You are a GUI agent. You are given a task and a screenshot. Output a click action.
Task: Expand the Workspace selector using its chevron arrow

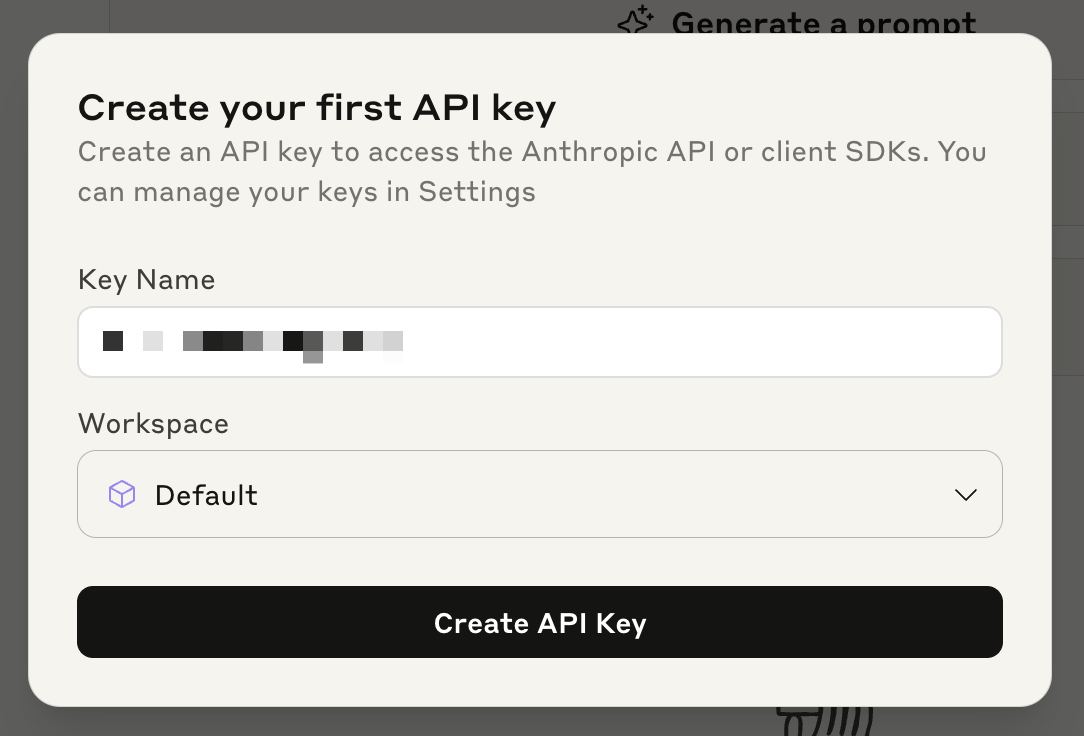(x=965, y=495)
